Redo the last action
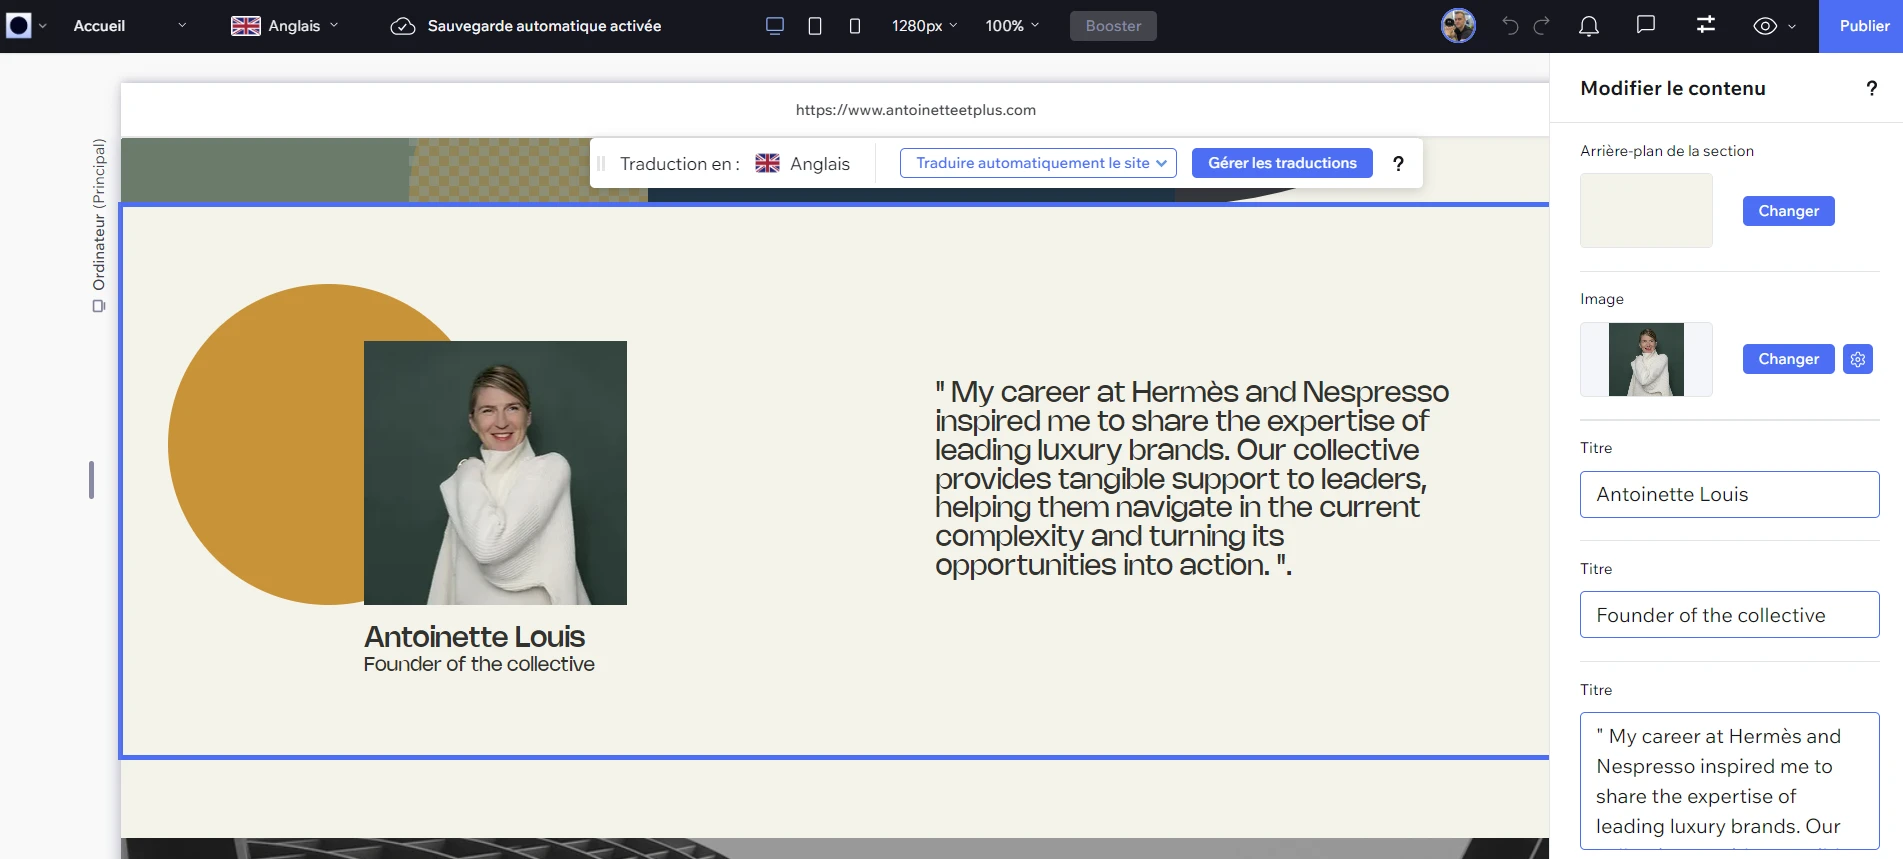This screenshot has width=1903, height=859. [1542, 26]
